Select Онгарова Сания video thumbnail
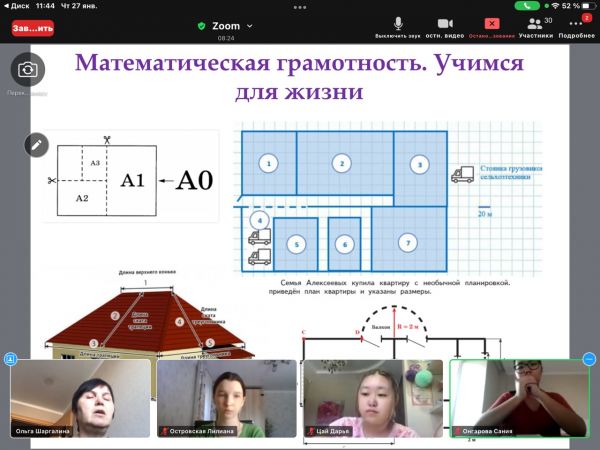 [519, 398]
